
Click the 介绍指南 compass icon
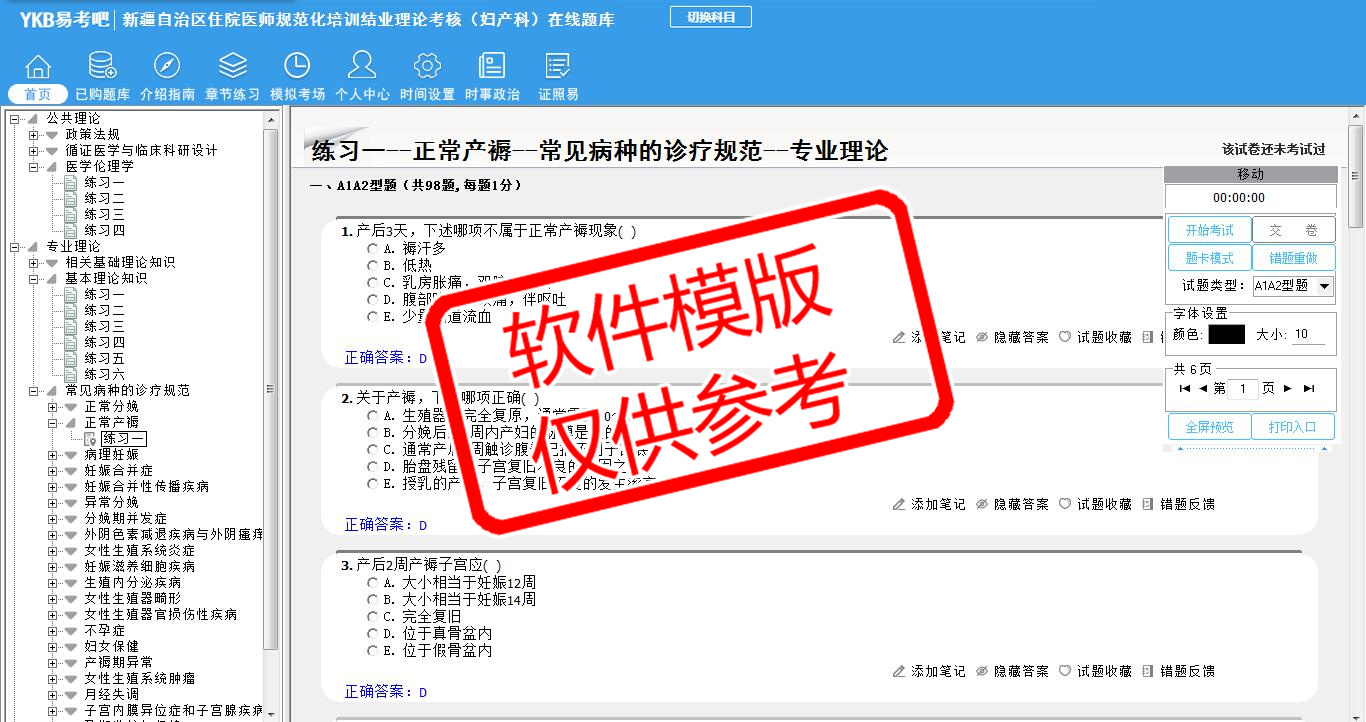tap(167, 67)
